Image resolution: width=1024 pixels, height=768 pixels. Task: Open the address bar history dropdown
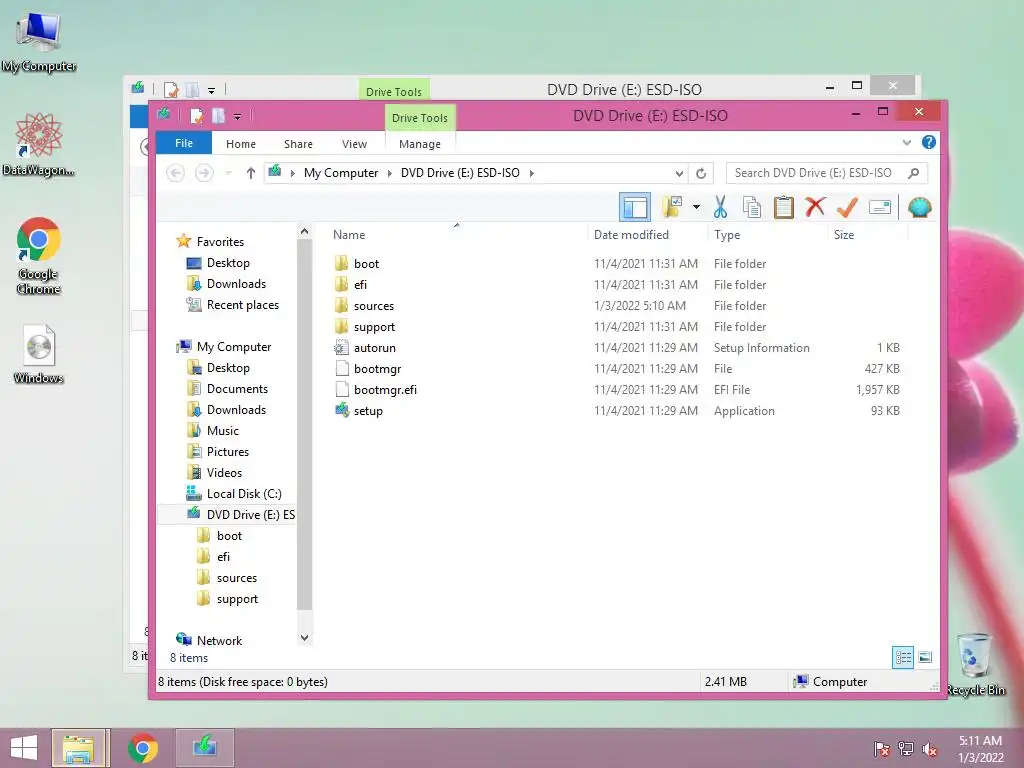pos(679,173)
